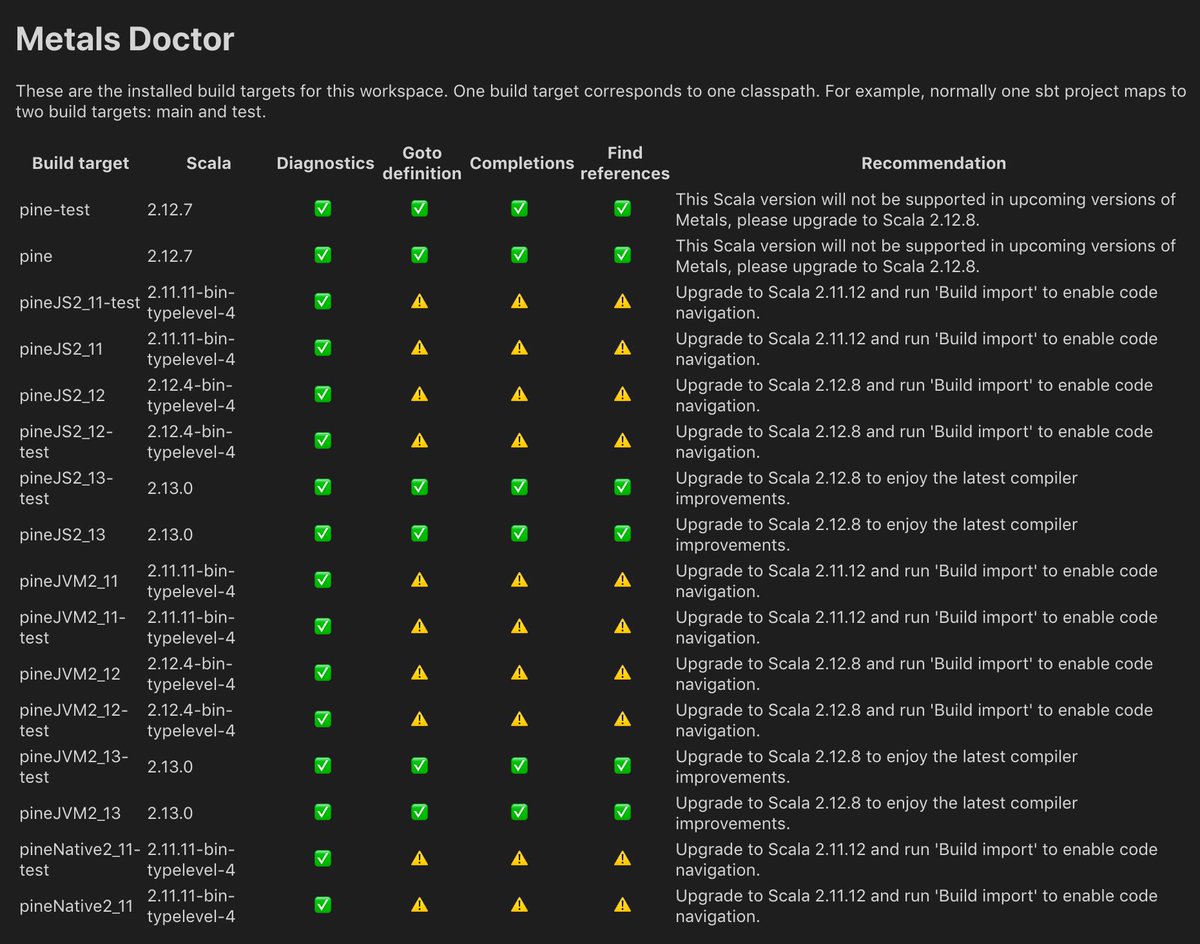Click Find references checkmark for pine-test
Image resolution: width=1200 pixels, height=944 pixels.
pos(622,209)
